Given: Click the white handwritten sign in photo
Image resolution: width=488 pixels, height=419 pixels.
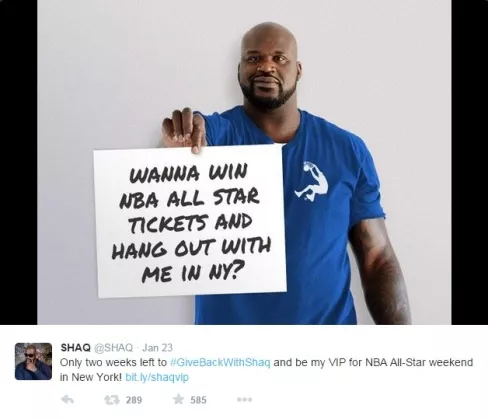Looking at the screenshot, I should pos(190,221).
